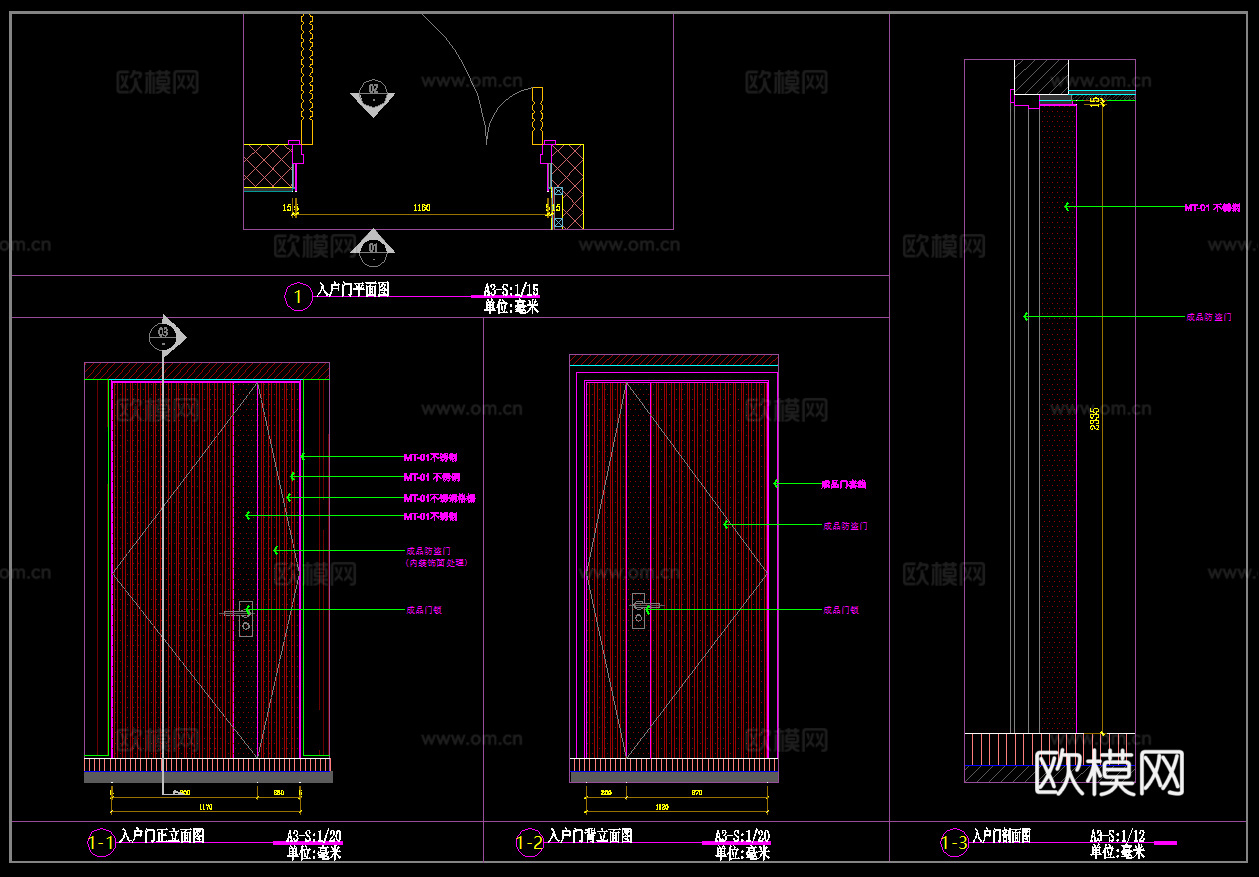The width and height of the screenshot is (1259, 877).
Task: Select the circled 1-3 drawing number bubble
Action: [x=954, y=843]
